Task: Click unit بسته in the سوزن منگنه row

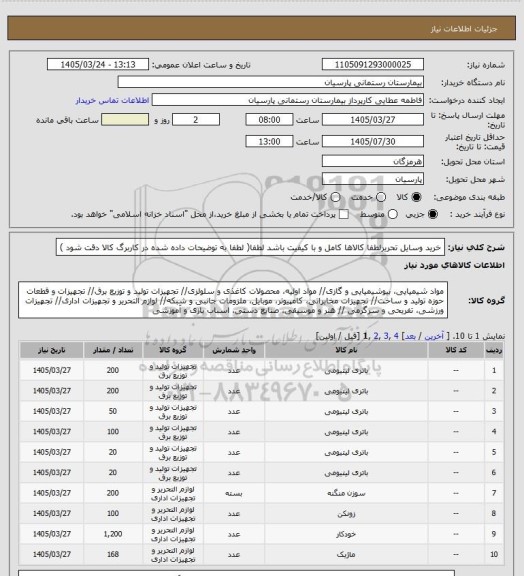Action: click(234, 493)
